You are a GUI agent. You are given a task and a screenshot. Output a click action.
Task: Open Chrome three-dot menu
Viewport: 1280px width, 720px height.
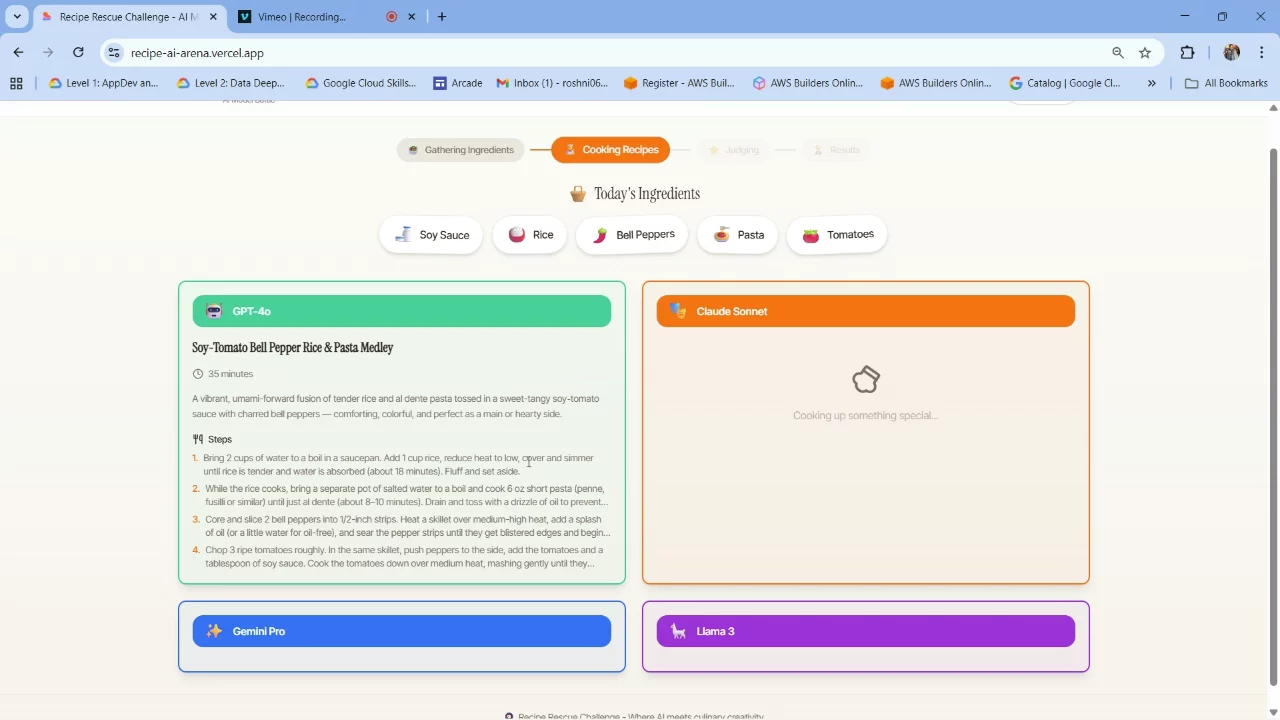click(x=1262, y=53)
